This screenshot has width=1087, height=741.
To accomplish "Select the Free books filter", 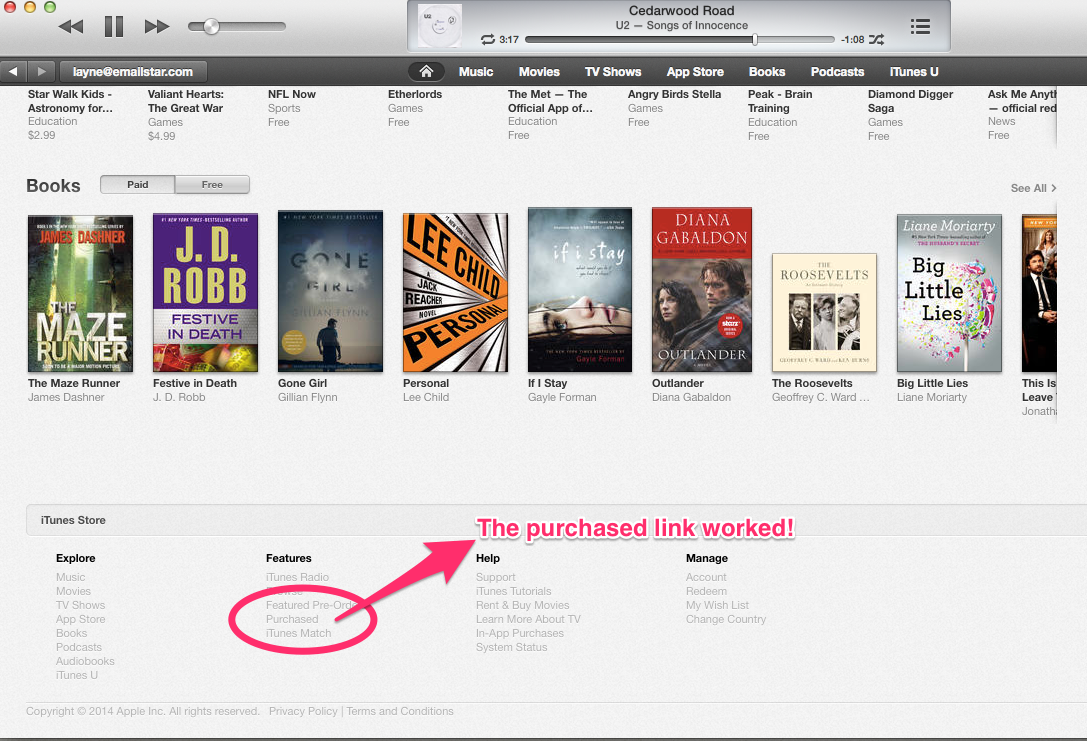I will [212, 184].
